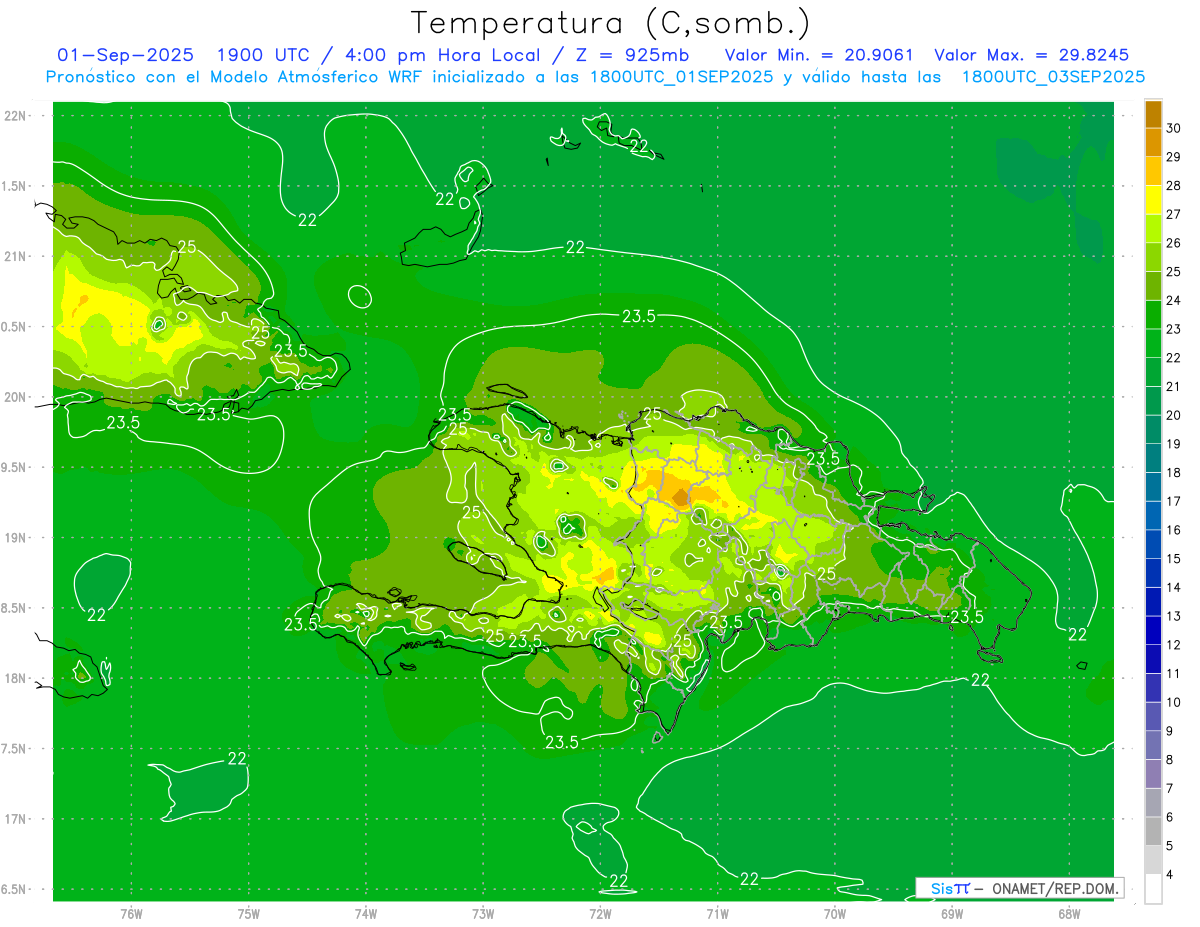Click the "19N" latitude axis label
Image resolution: width=1200 pixels, height=927 pixels.
tap(16, 538)
